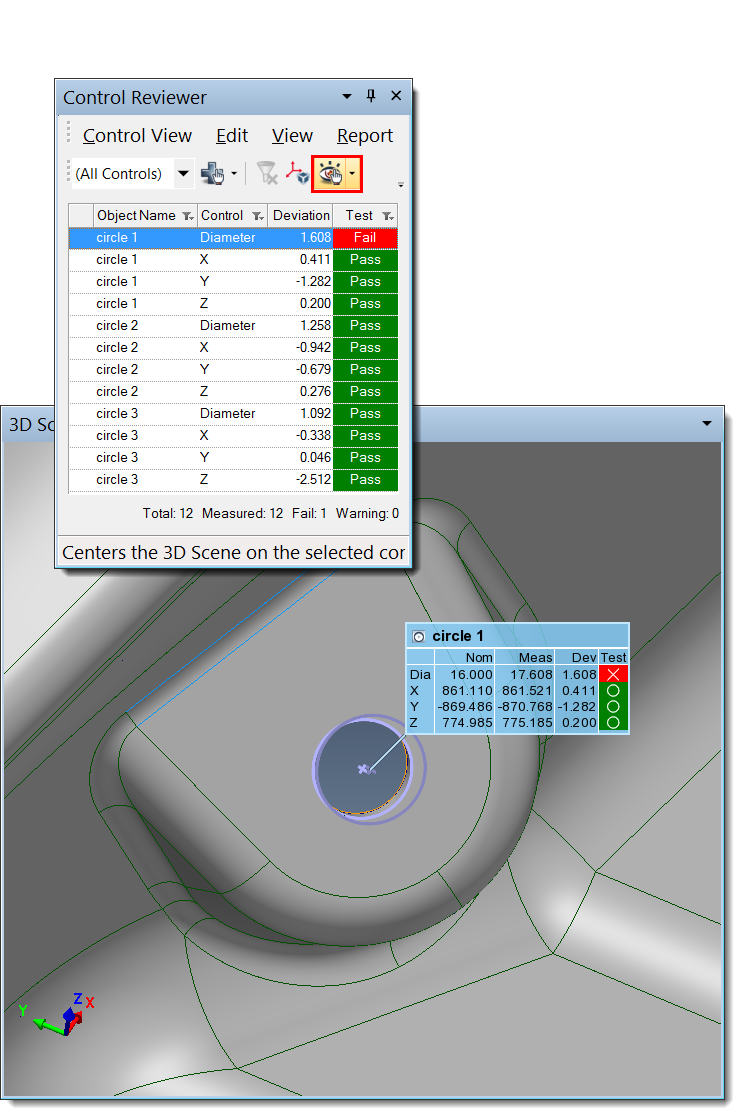The height and width of the screenshot is (1115, 740).
Task: Open the View menu
Action: pyautogui.click(x=292, y=135)
